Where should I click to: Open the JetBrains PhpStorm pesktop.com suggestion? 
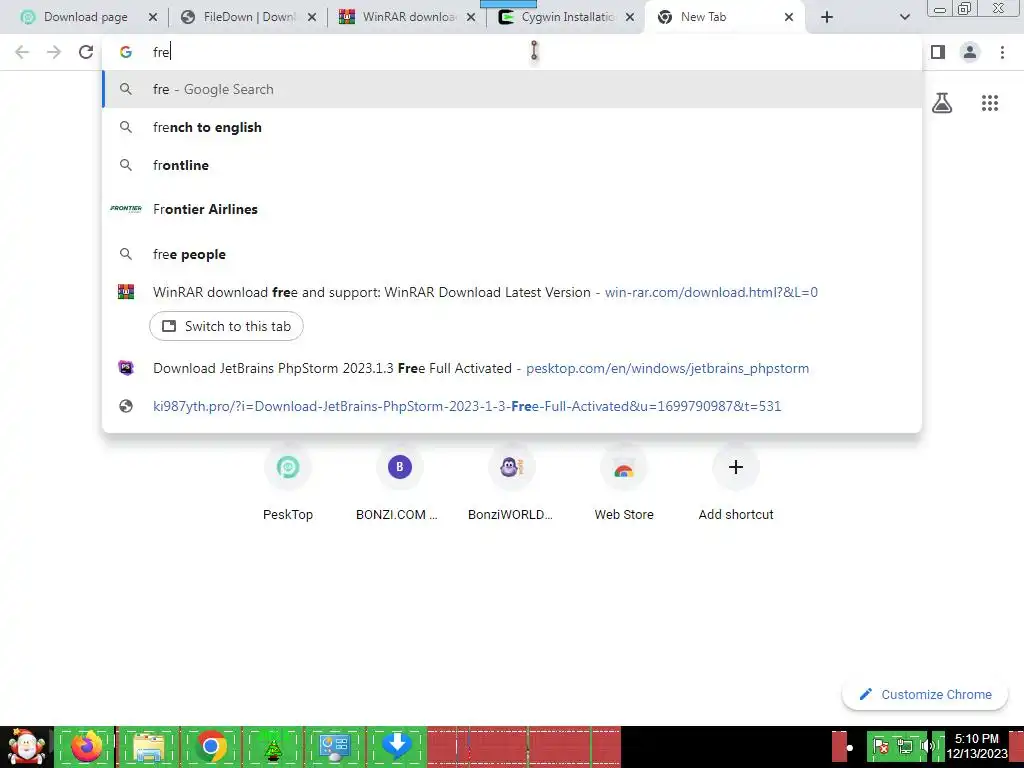512,368
